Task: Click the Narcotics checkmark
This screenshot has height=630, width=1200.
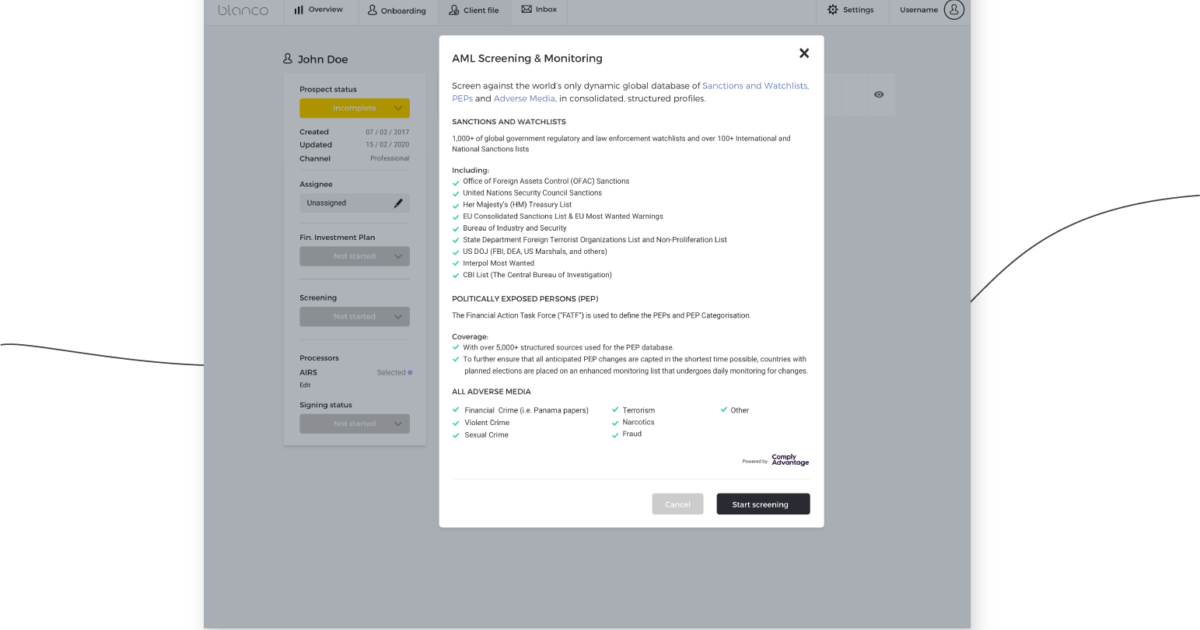Action: click(x=615, y=422)
